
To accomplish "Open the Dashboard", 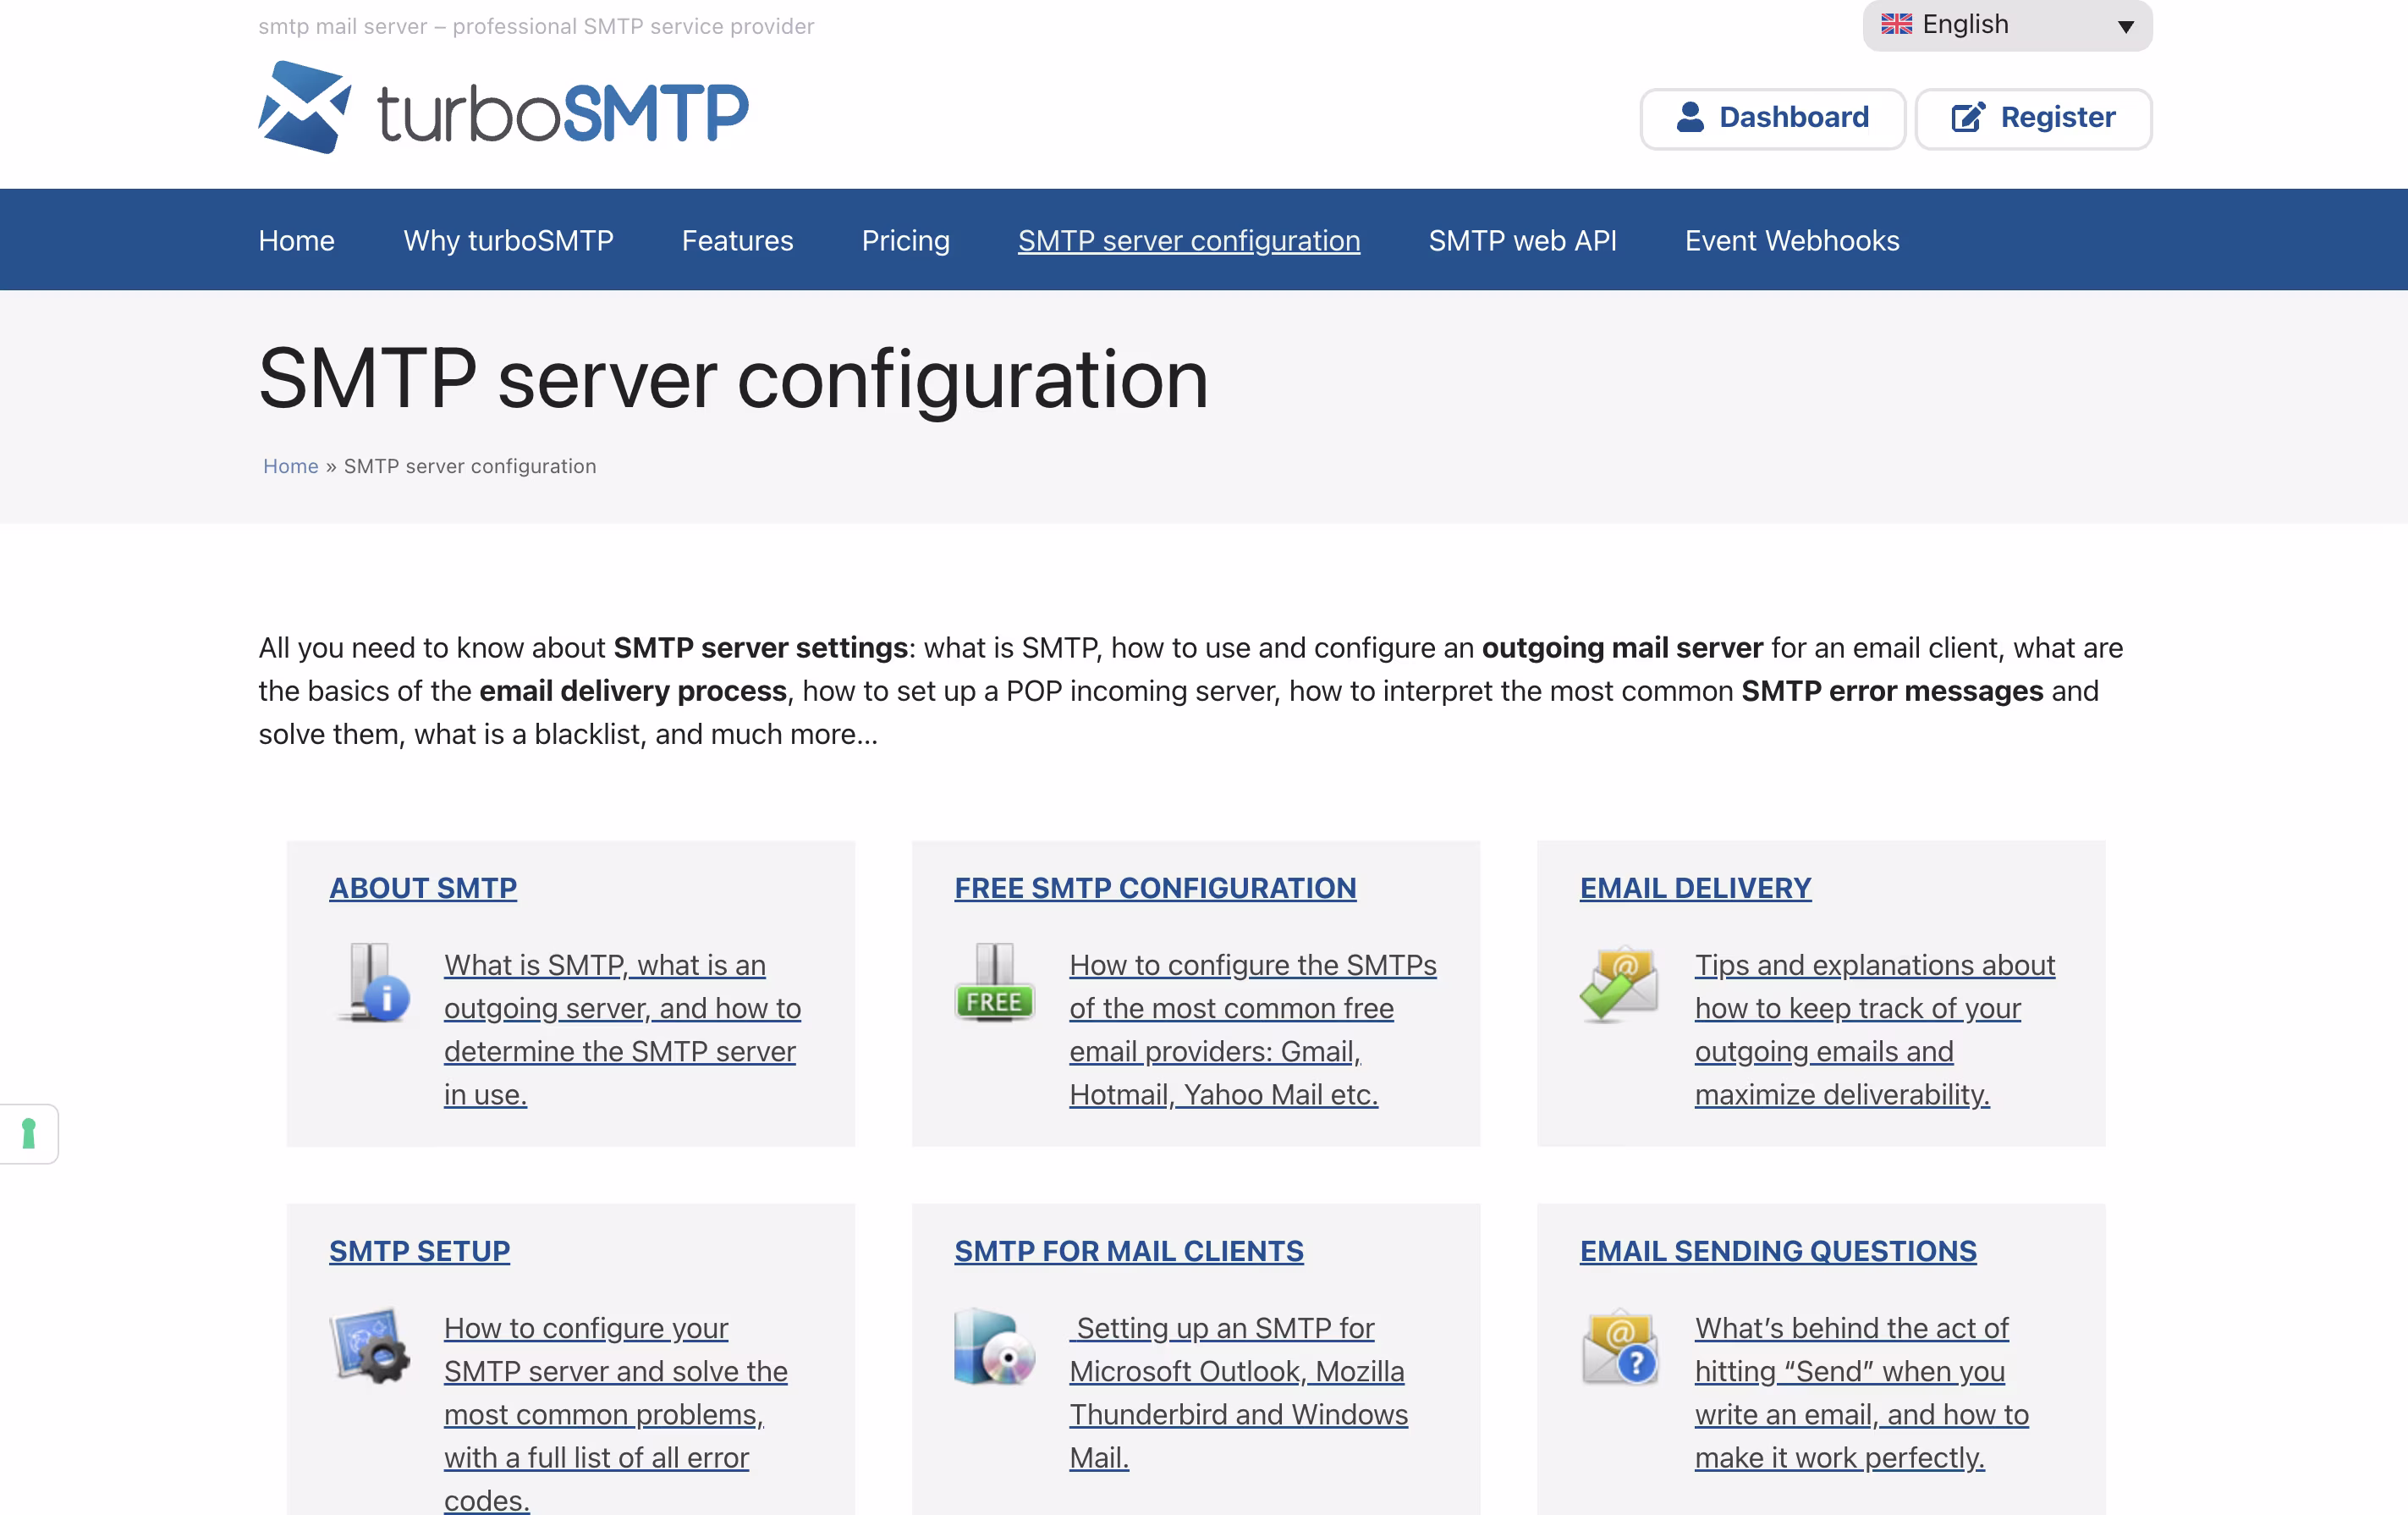I will pyautogui.click(x=1772, y=117).
